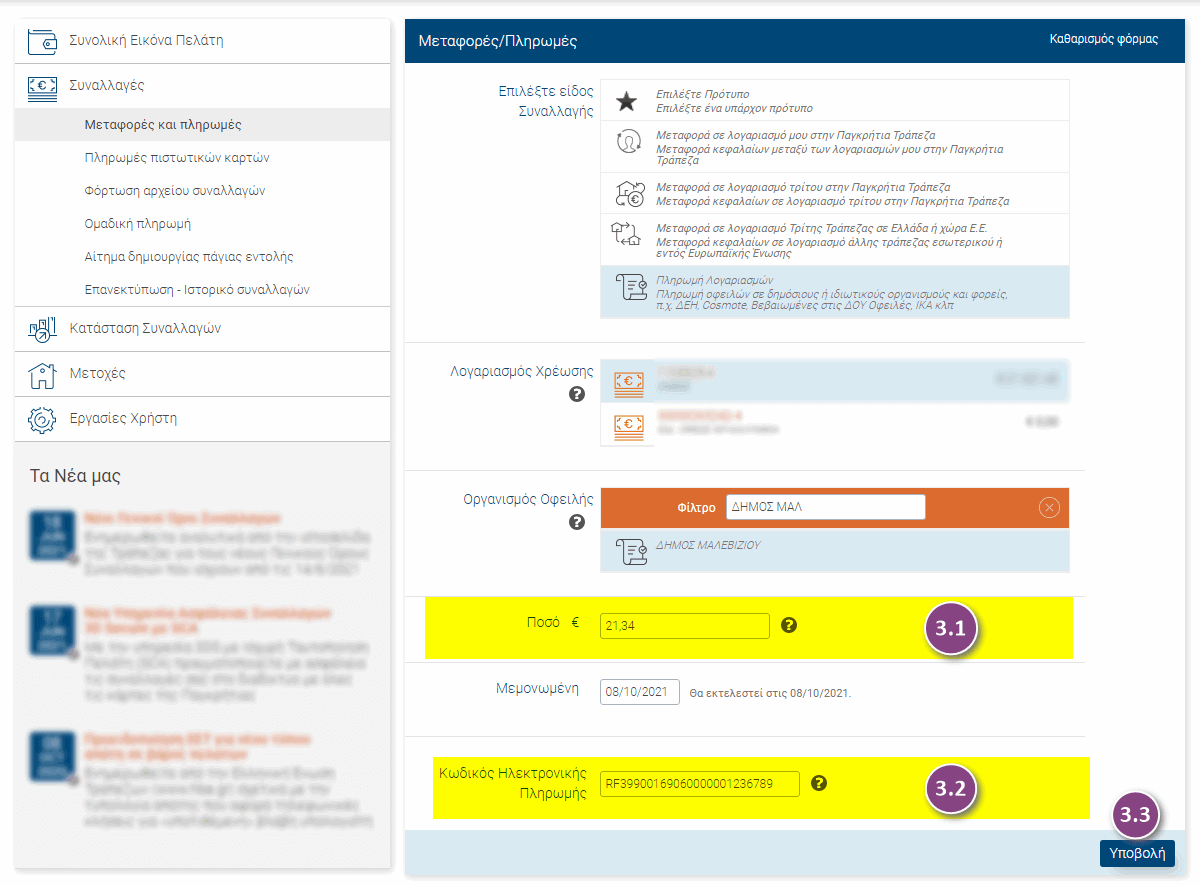Viewport: 1200px width, 886px height.
Task: Click help icon under Οργανισμός Οφειλής label
Action: (x=577, y=522)
